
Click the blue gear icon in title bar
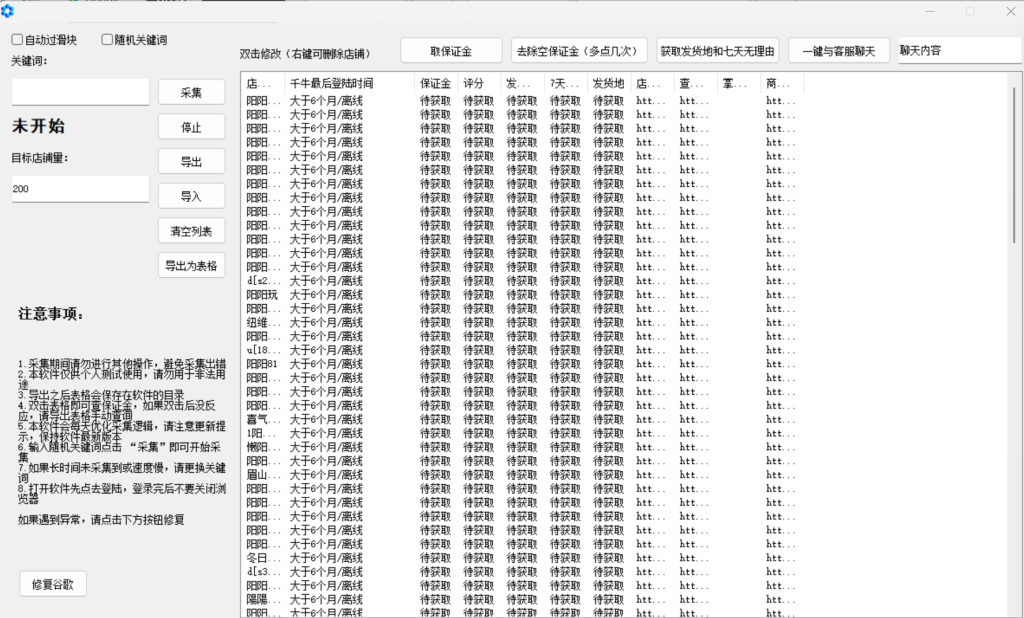(x=8, y=11)
